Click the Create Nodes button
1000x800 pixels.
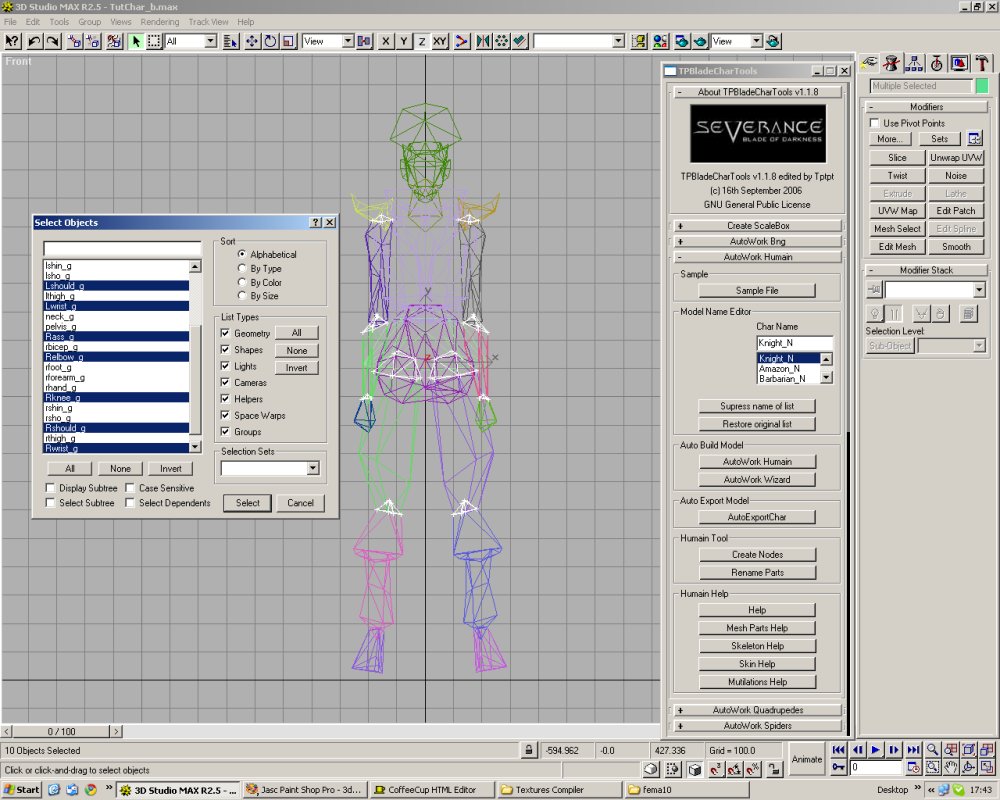pyautogui.click(x=757, y=554)
